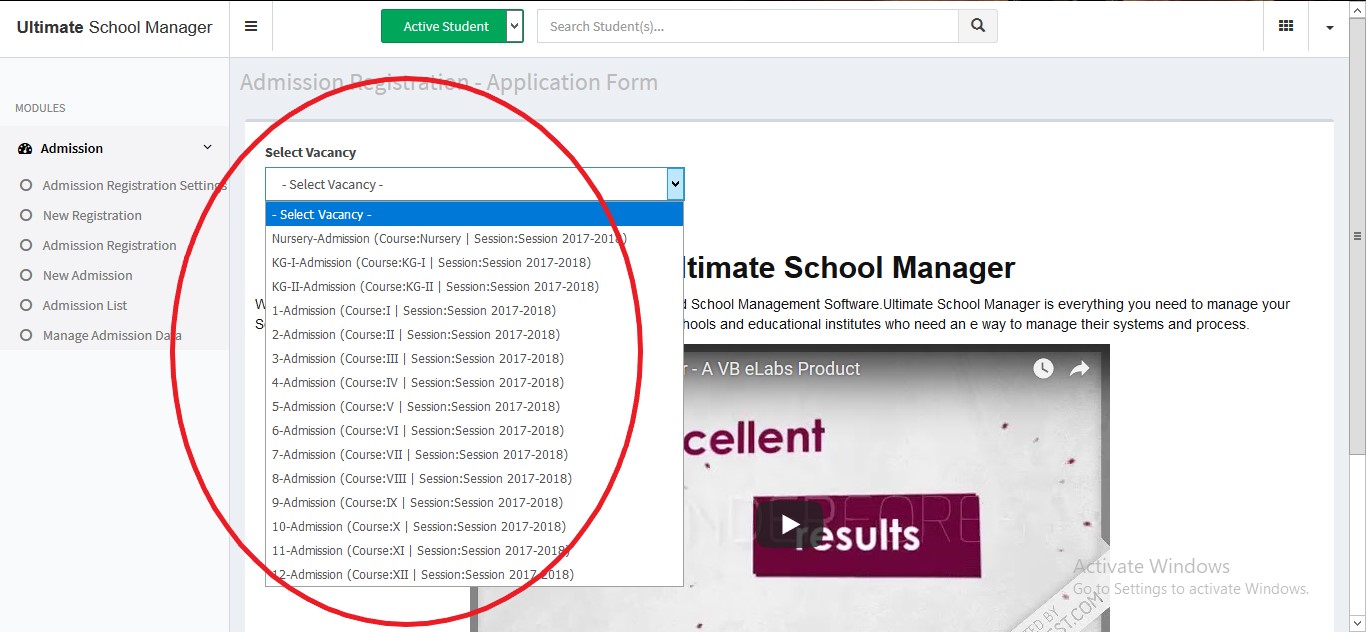1367x632 pixels.
Task: Choose the '- Select Vacancy -' placeholder option
Action: pos(475,214)
